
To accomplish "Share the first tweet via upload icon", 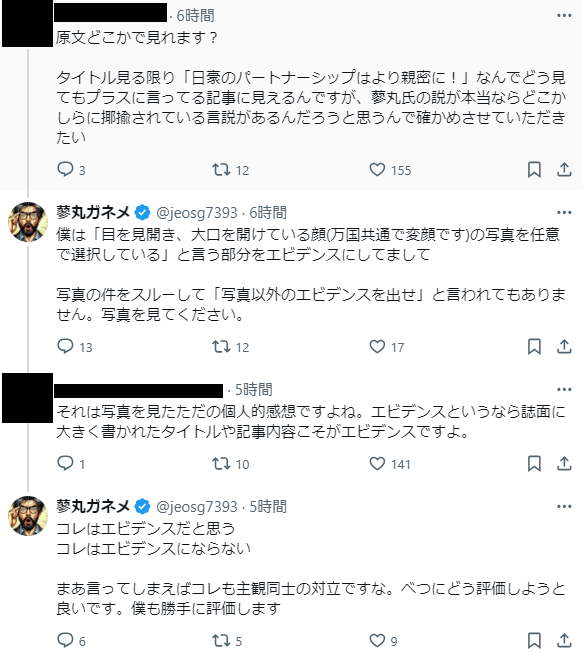I will point(564,169).
